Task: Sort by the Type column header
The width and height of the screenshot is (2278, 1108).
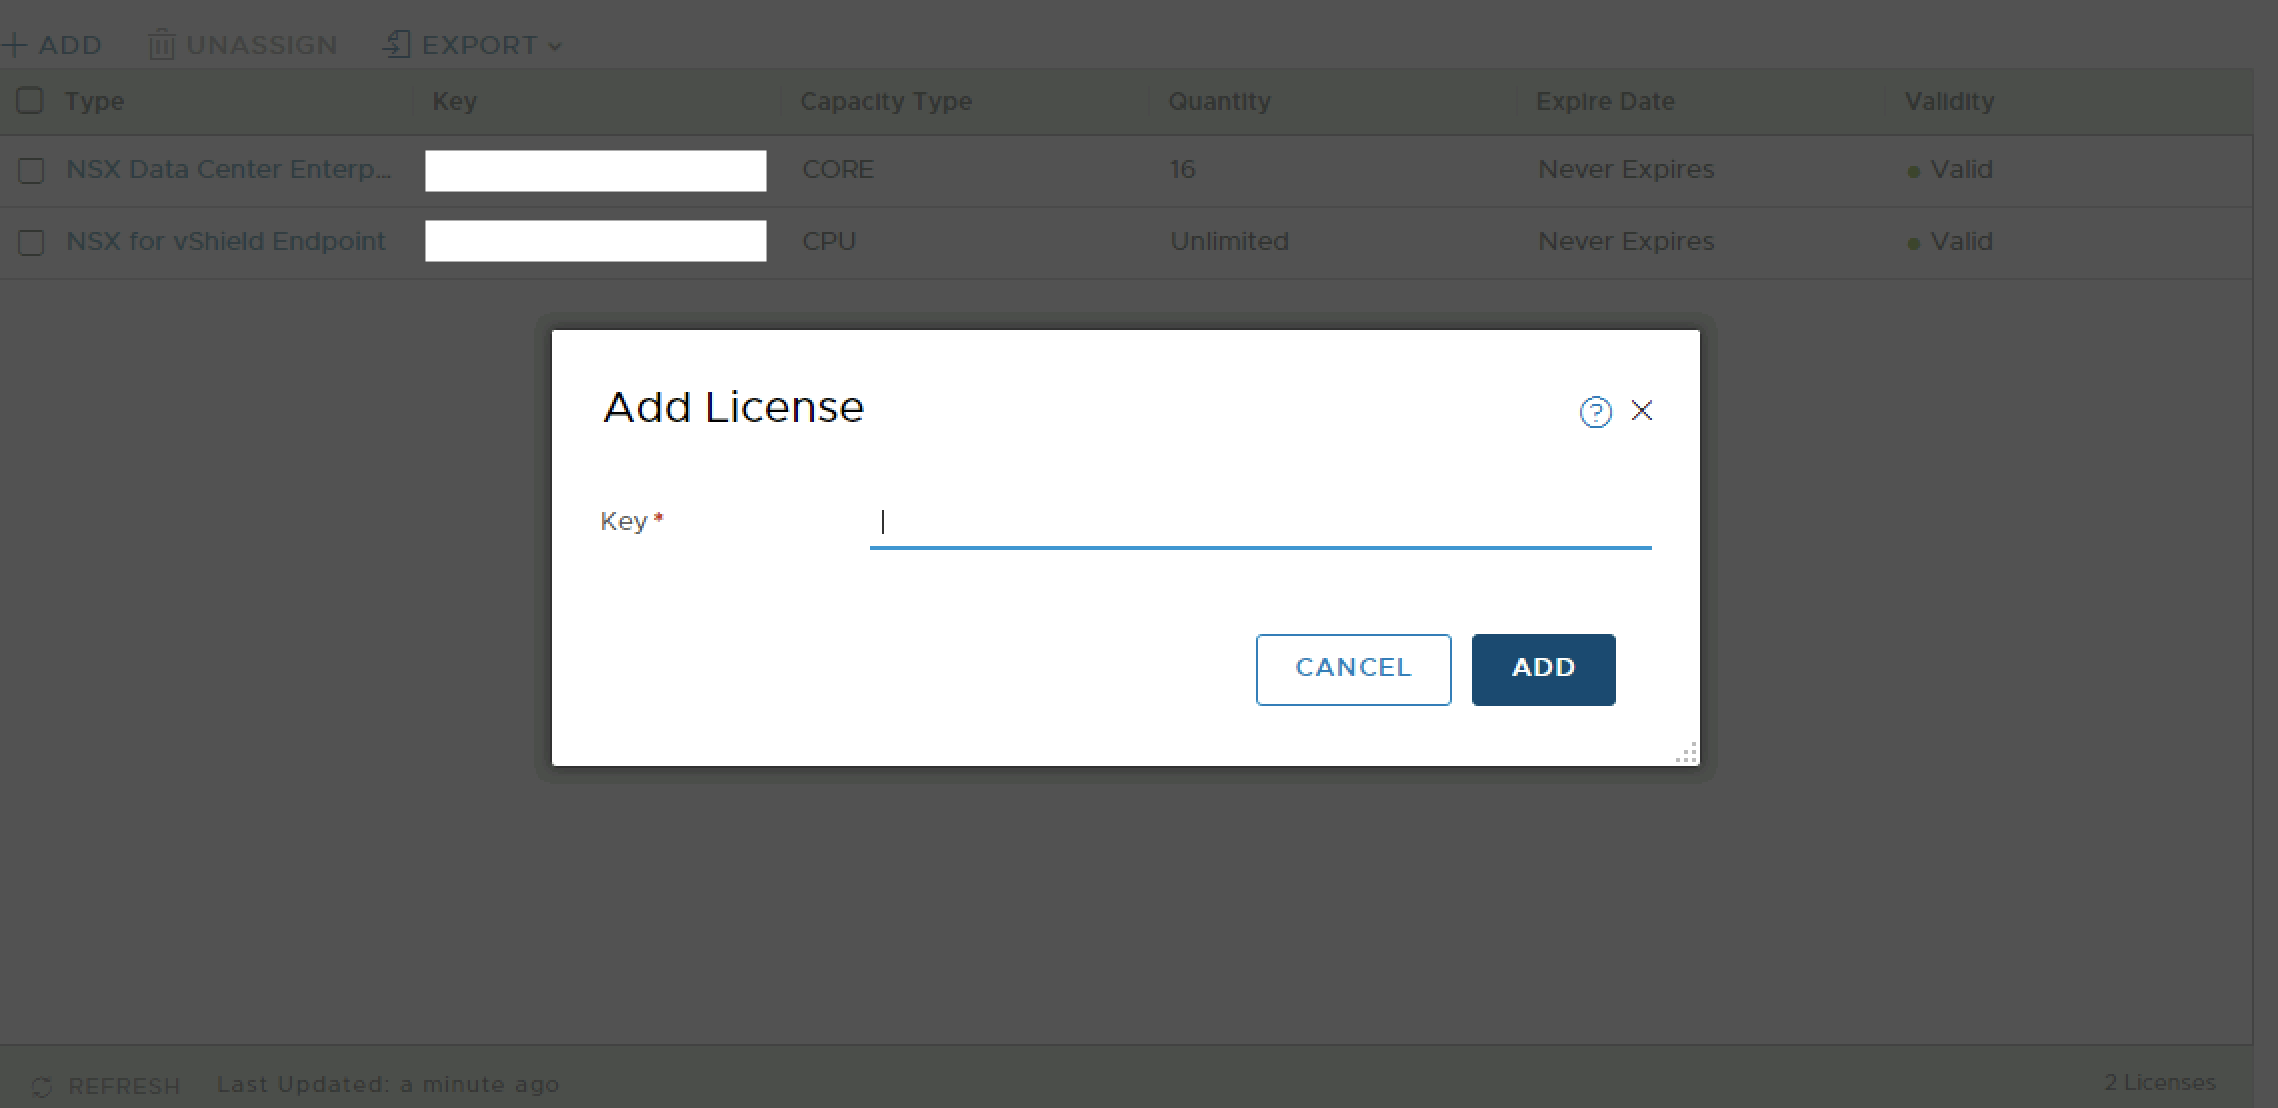Action: (x=94, y=101)
